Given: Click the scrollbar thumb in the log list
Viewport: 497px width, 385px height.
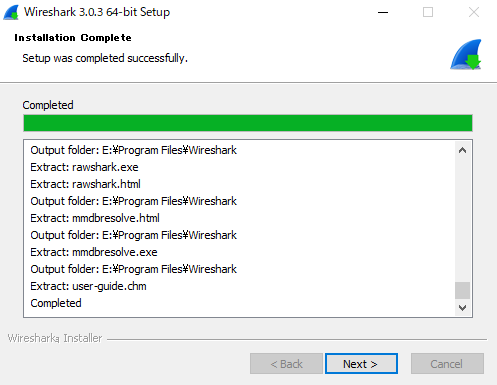Looking at the screenshot, I should click(462, 290).
